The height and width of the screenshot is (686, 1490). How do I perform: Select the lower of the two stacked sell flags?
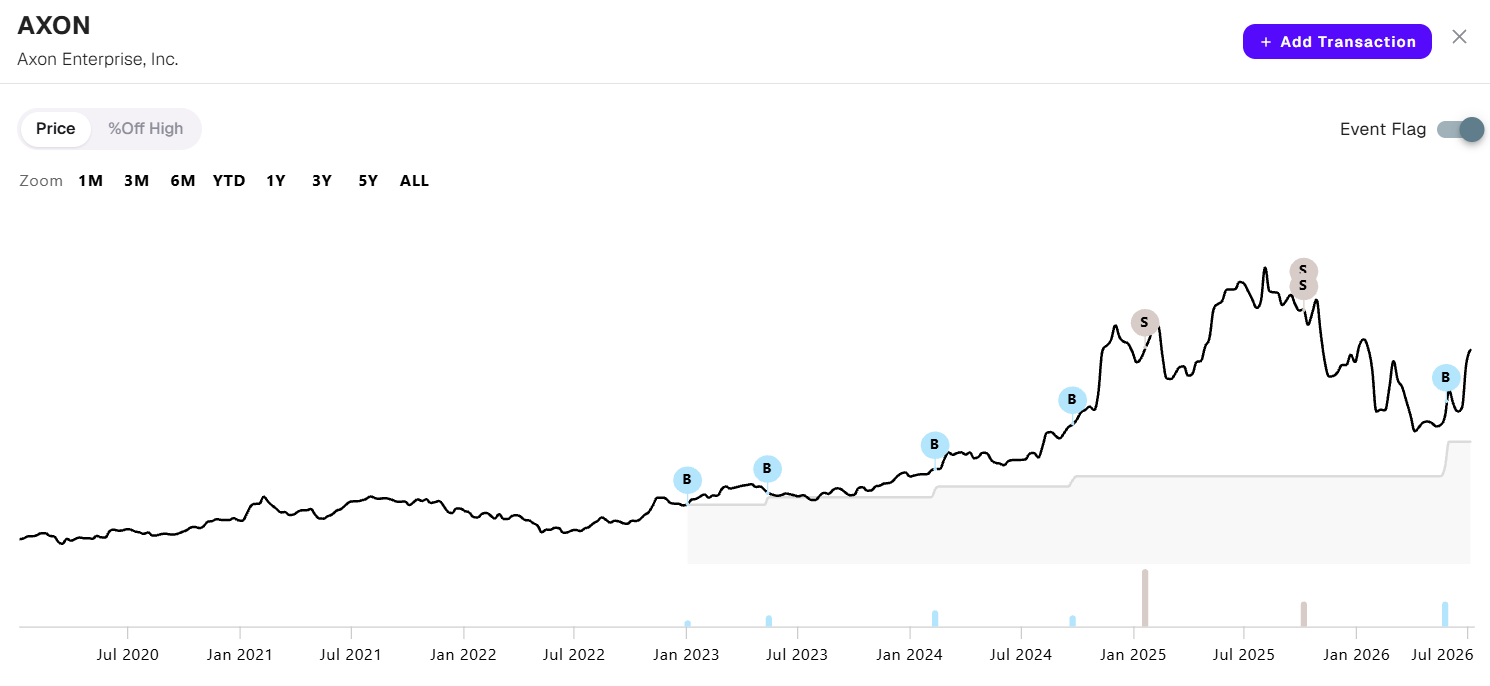coord(1303,286)
